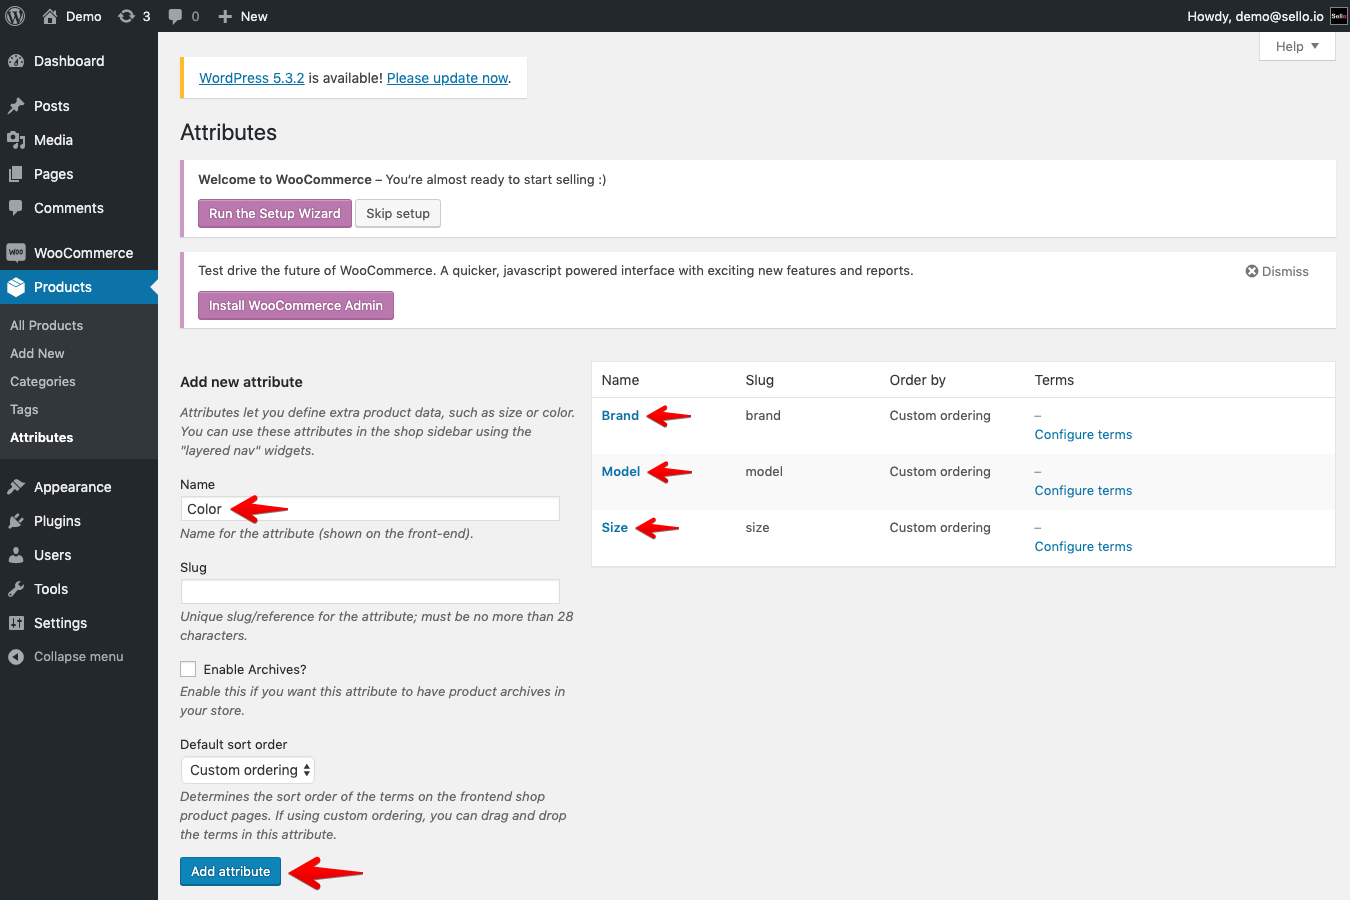Open All Products submenu item
Image resolution: width=1350 pixels, height=900 pixels.
pos(46,325)
